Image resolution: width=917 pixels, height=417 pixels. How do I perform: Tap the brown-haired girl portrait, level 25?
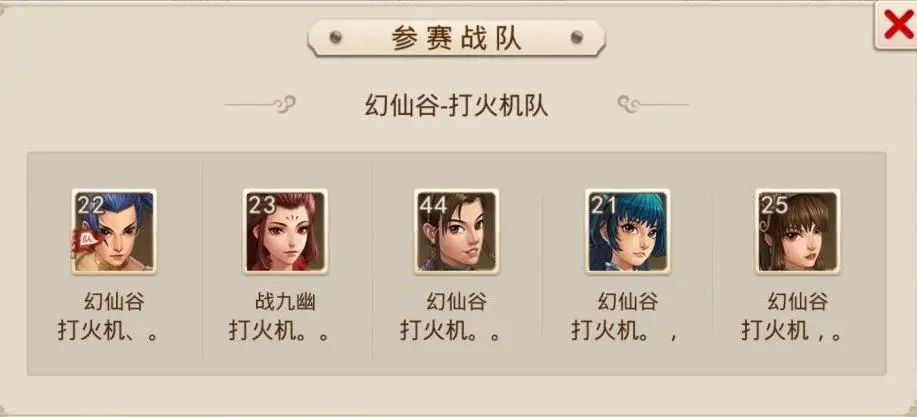pyautogui.click(x=798, y=232)
